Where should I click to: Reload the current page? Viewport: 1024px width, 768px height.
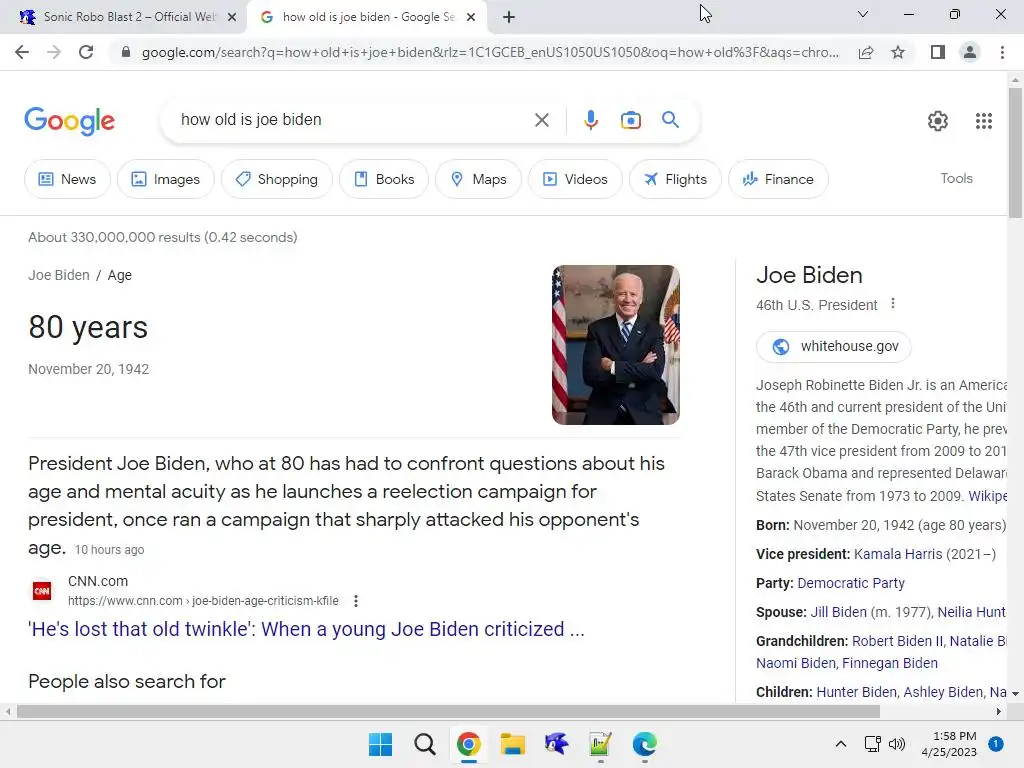pos(86,52)
